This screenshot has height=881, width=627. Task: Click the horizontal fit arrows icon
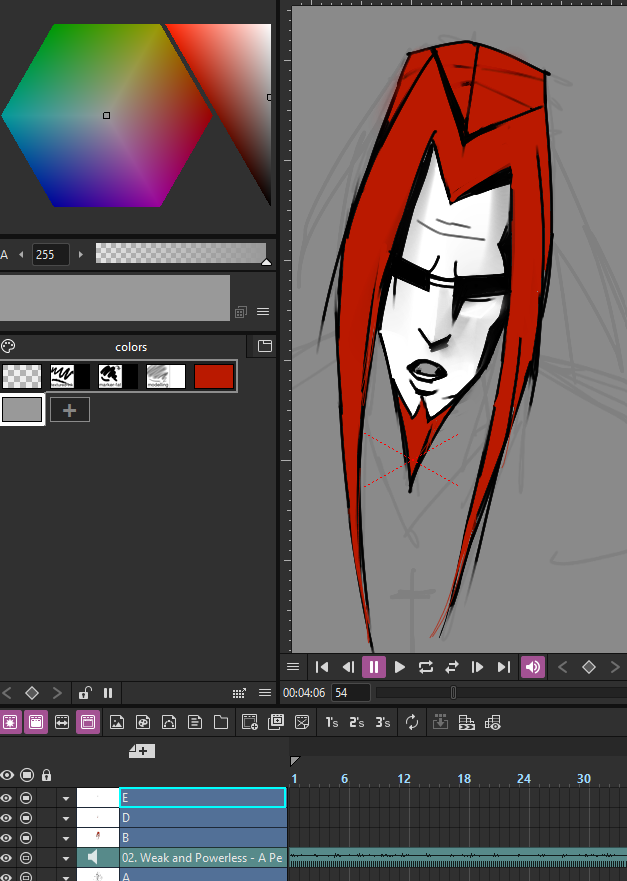click(x=62, y=723)
